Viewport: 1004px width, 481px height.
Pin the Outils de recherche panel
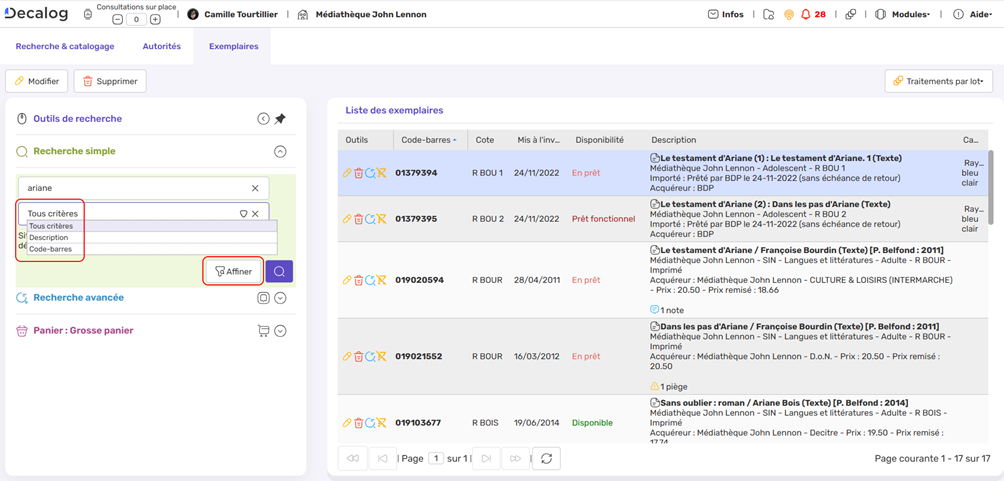pos(281,119)
